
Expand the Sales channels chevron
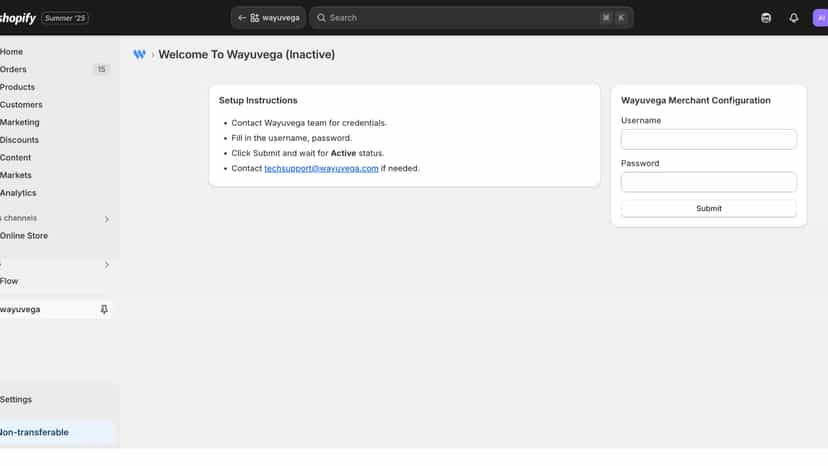(107, 219)
